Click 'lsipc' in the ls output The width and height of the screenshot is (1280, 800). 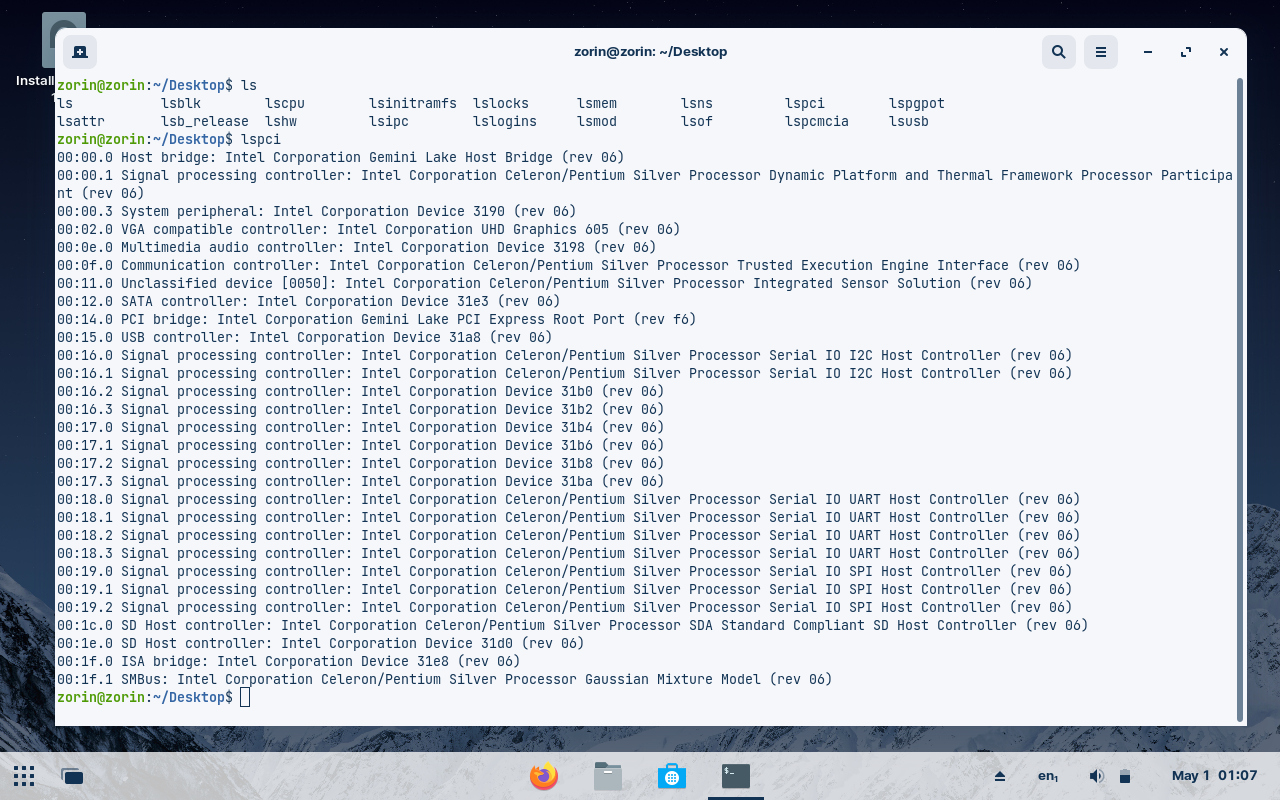coord(389,121)
